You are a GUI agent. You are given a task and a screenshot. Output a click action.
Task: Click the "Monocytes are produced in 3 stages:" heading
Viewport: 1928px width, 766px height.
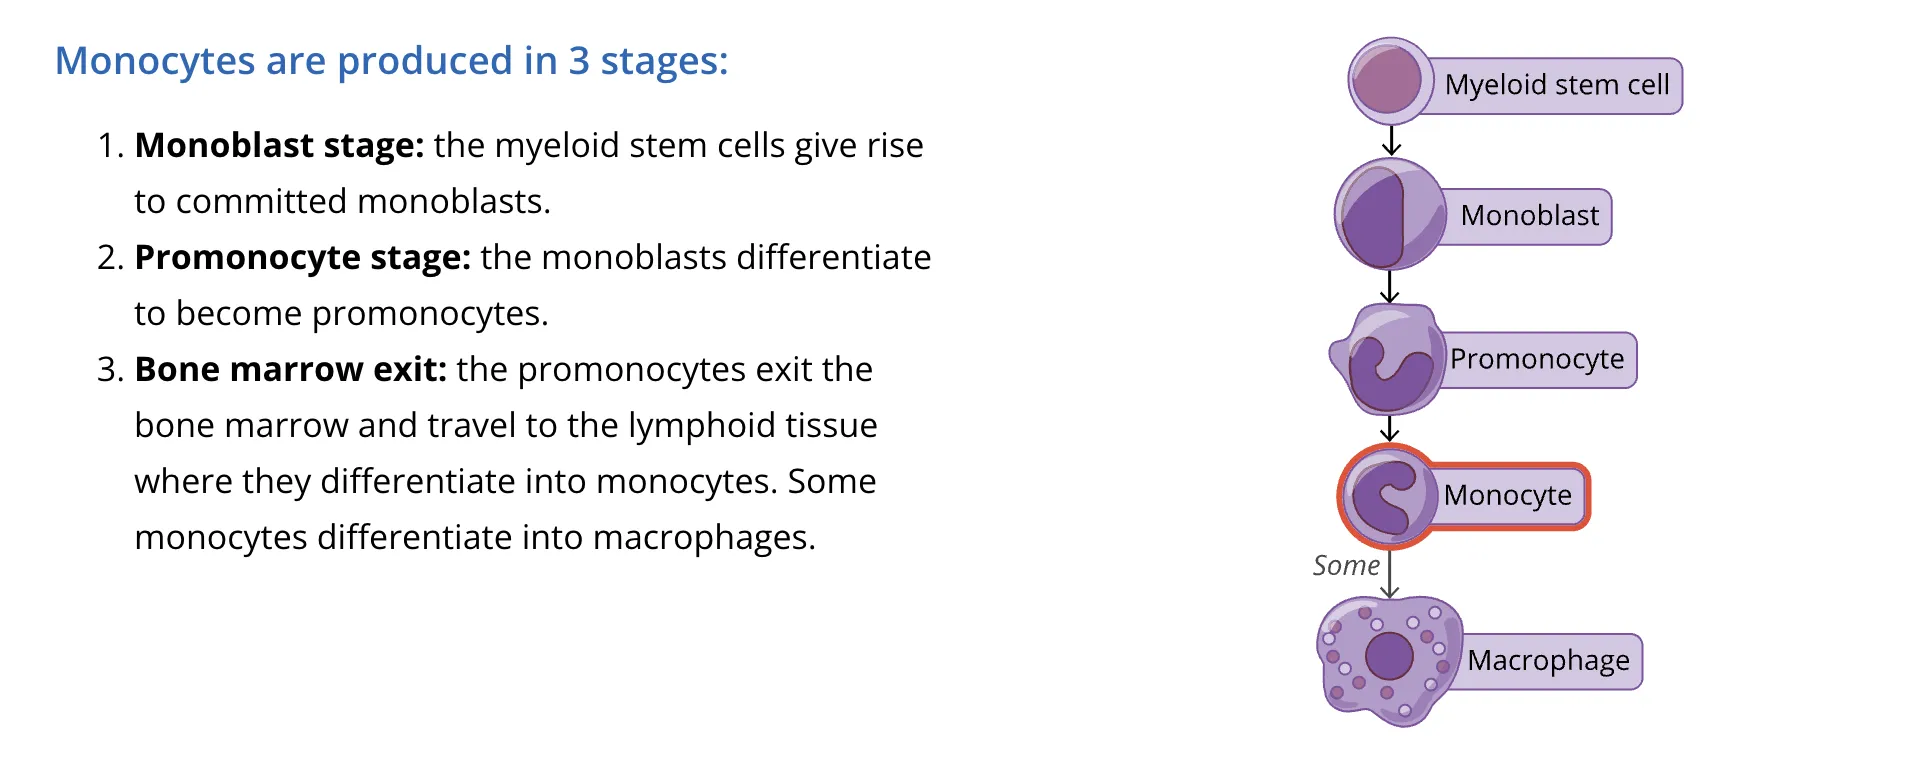(391, 61)
